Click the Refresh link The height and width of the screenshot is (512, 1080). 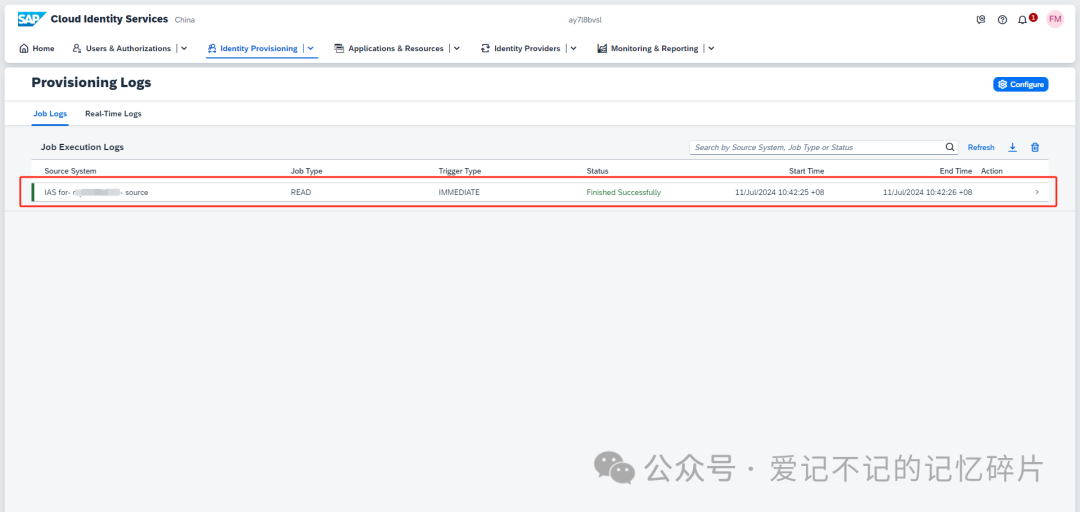tap(981, 147)
